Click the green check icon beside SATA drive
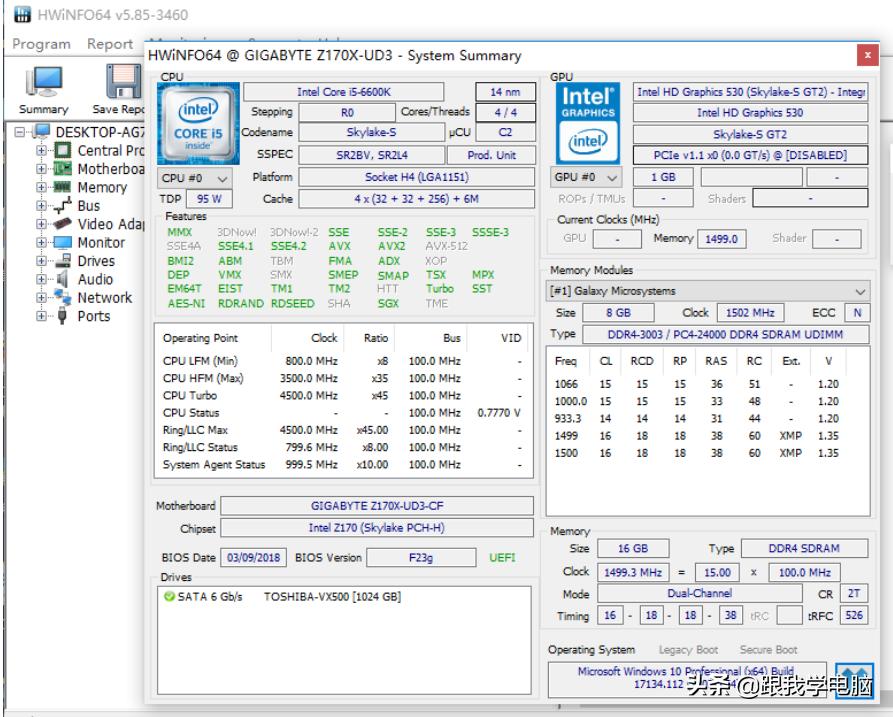This screenshot has height=717, width=893. point(169,597)
